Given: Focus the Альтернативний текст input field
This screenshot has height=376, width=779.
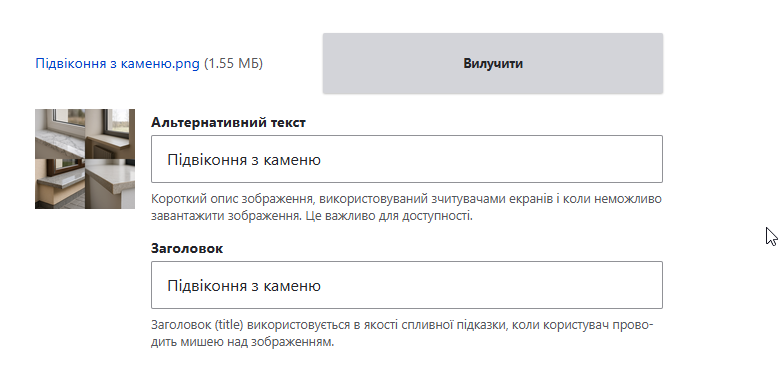Looking at the screenshot, I should [x=406, y=159].
